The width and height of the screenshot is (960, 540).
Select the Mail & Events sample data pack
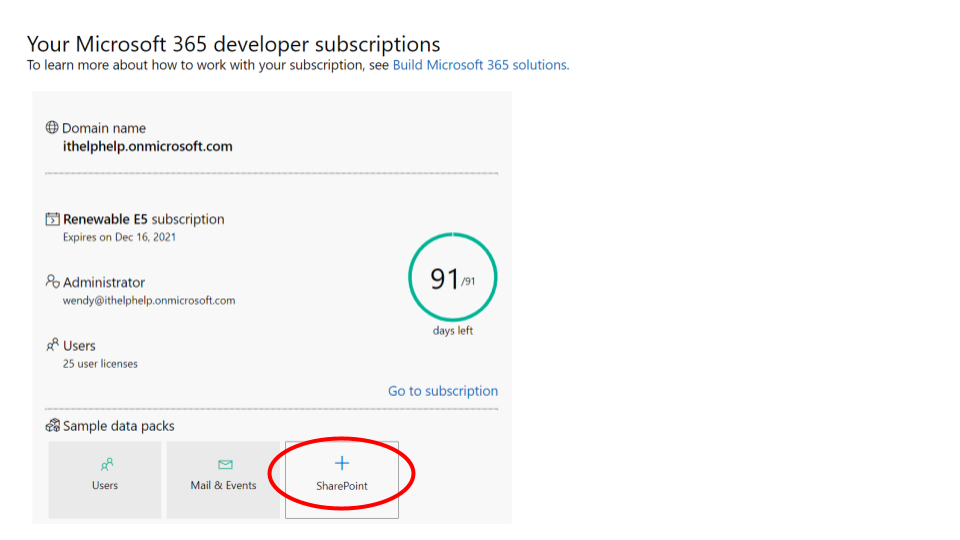click(223, 479)
